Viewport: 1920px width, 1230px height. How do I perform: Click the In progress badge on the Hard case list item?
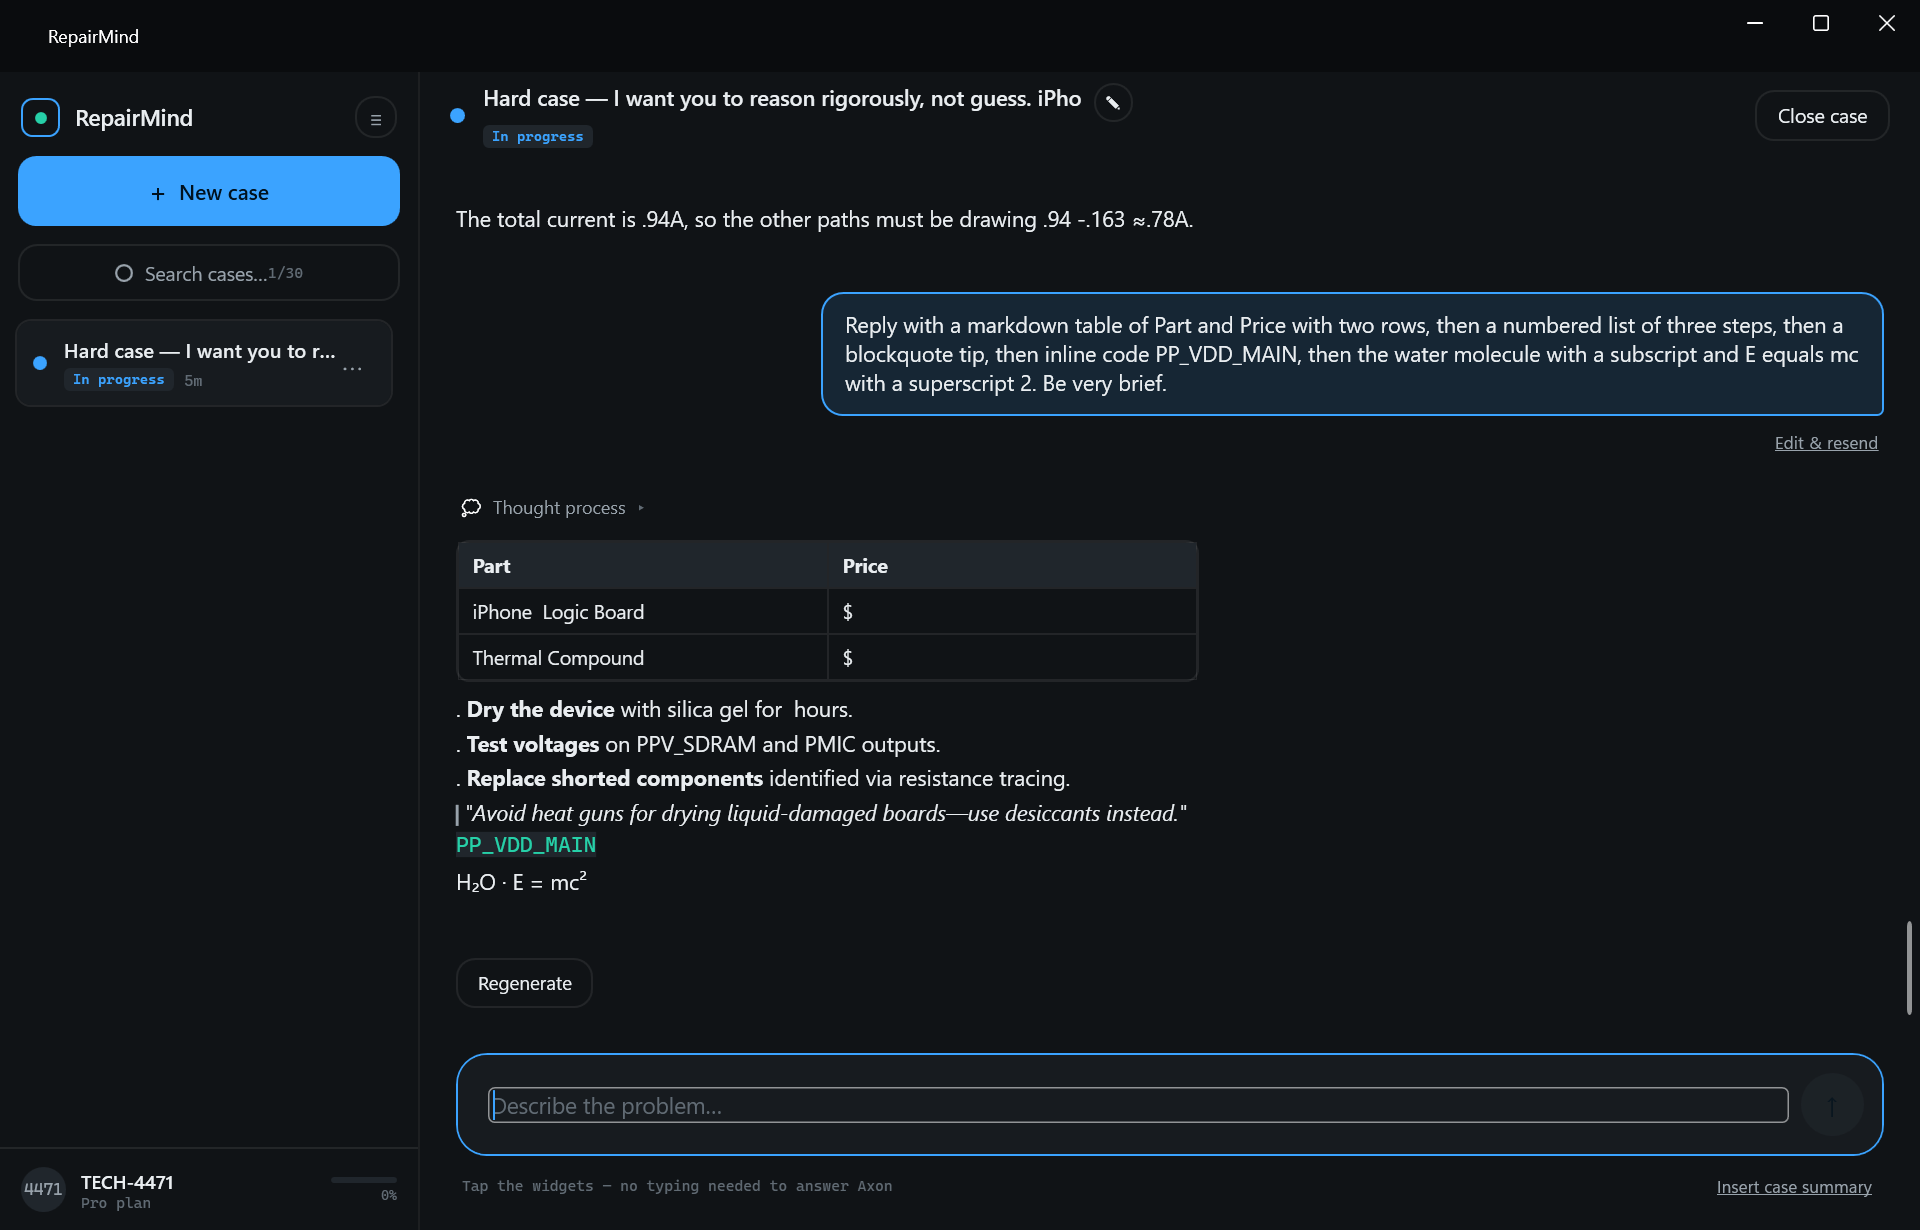[x=118, y=380]
